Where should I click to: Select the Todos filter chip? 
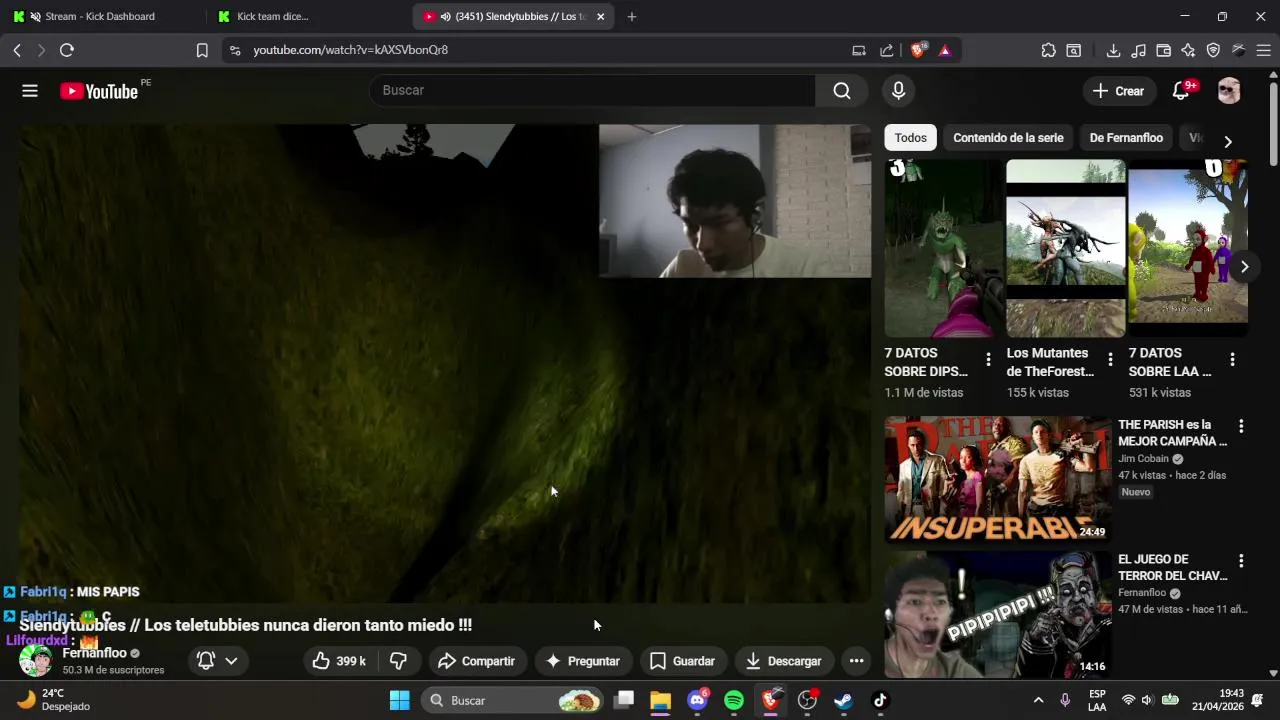pyautogui.click(x=910, y=138)
